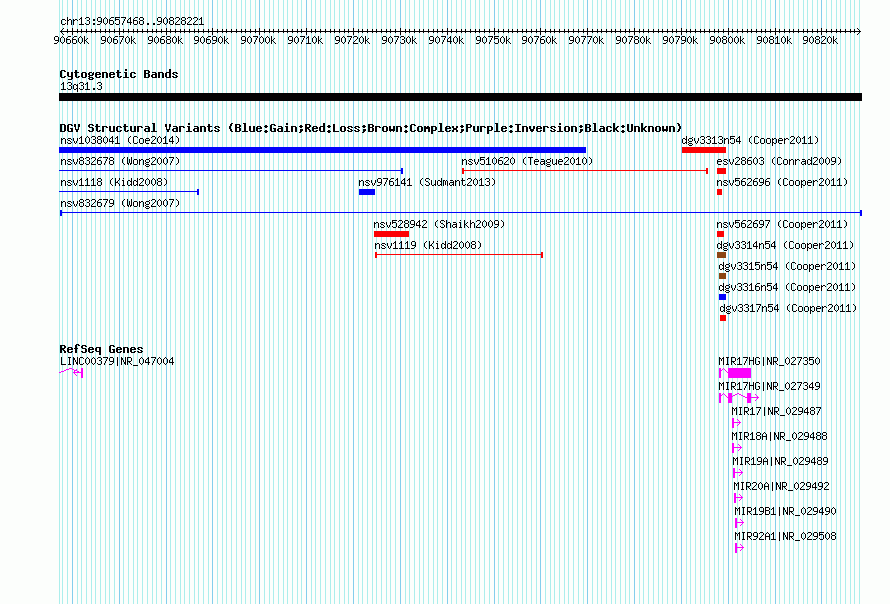Open the dgv3317n54 (Cooper2011) label
Viewport: 890px width, 604px height.
[788, 308]
